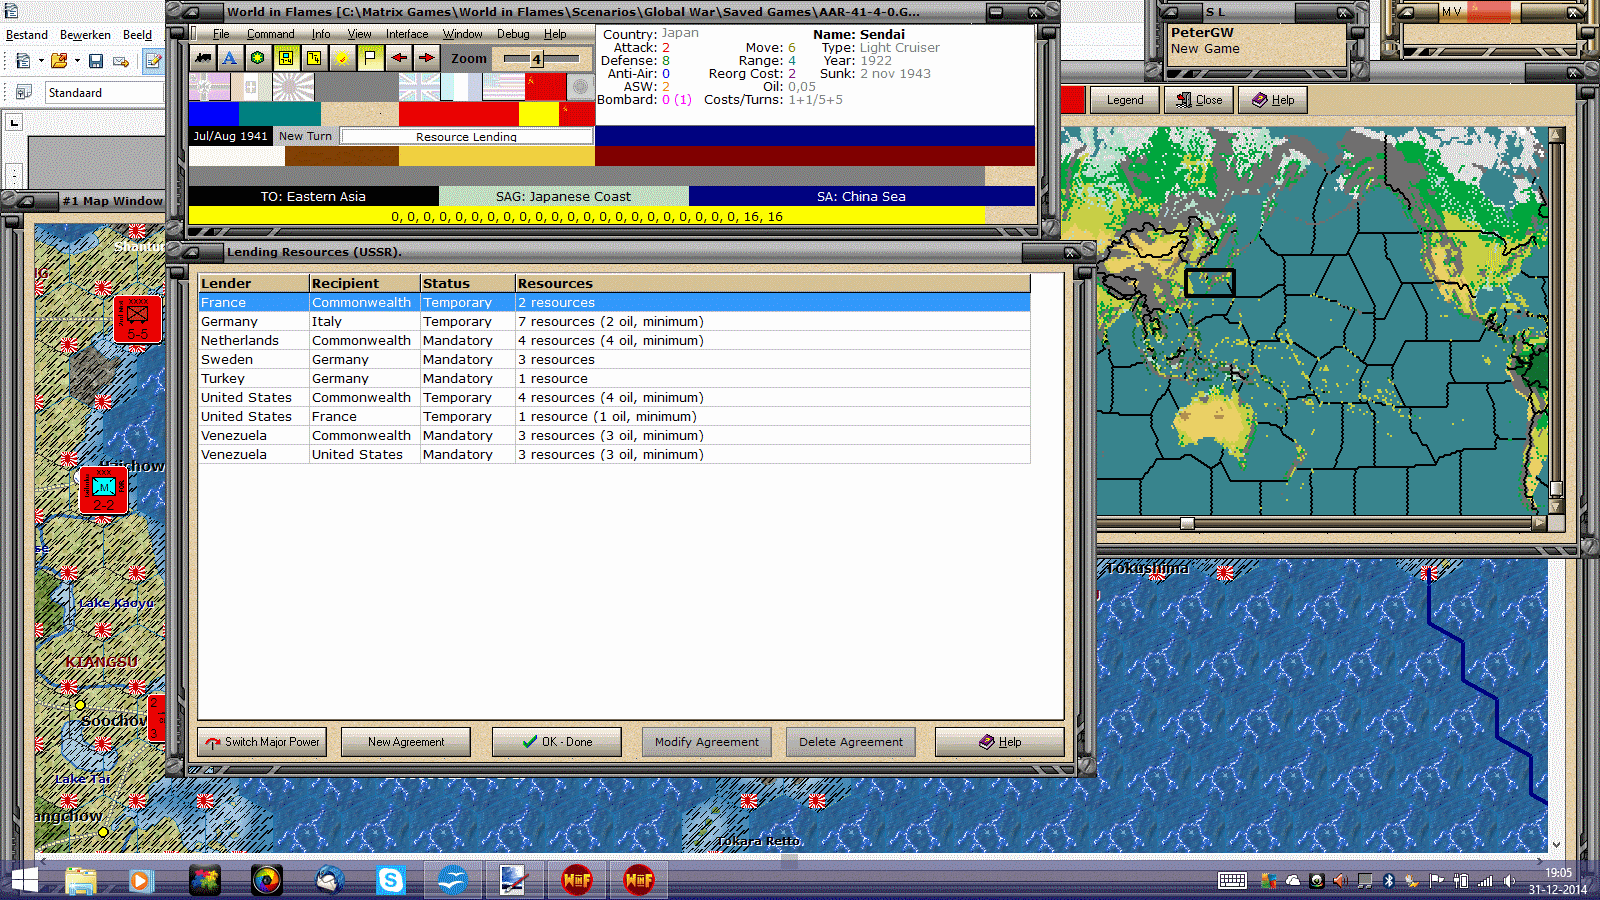Open the Bewerken menu in background app

(x=85, y=35)
